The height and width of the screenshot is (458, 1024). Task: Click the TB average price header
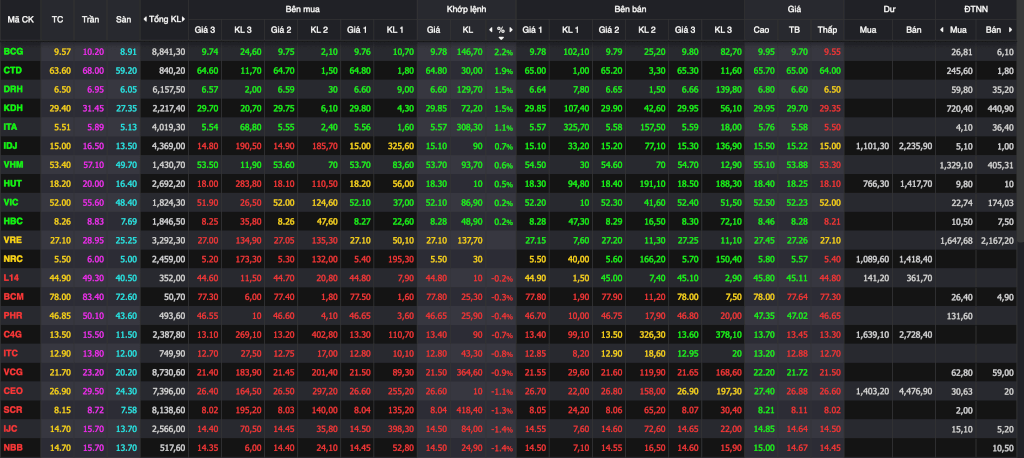pos(794,30)
